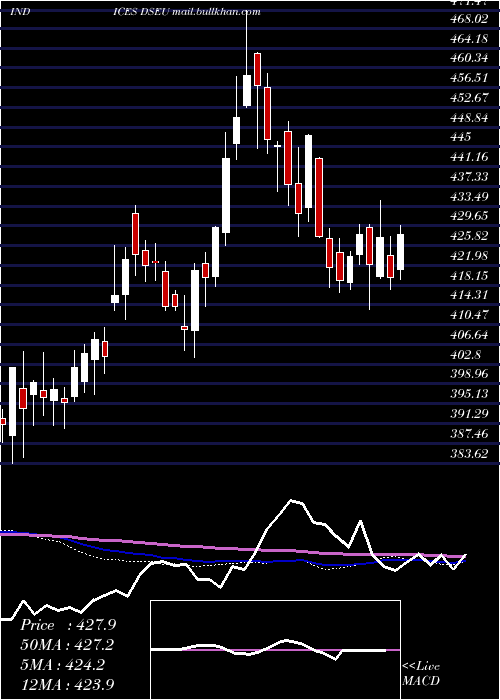Click the 406.64 price axis label
Screen dimensions: 500x700
click(470, 334)
